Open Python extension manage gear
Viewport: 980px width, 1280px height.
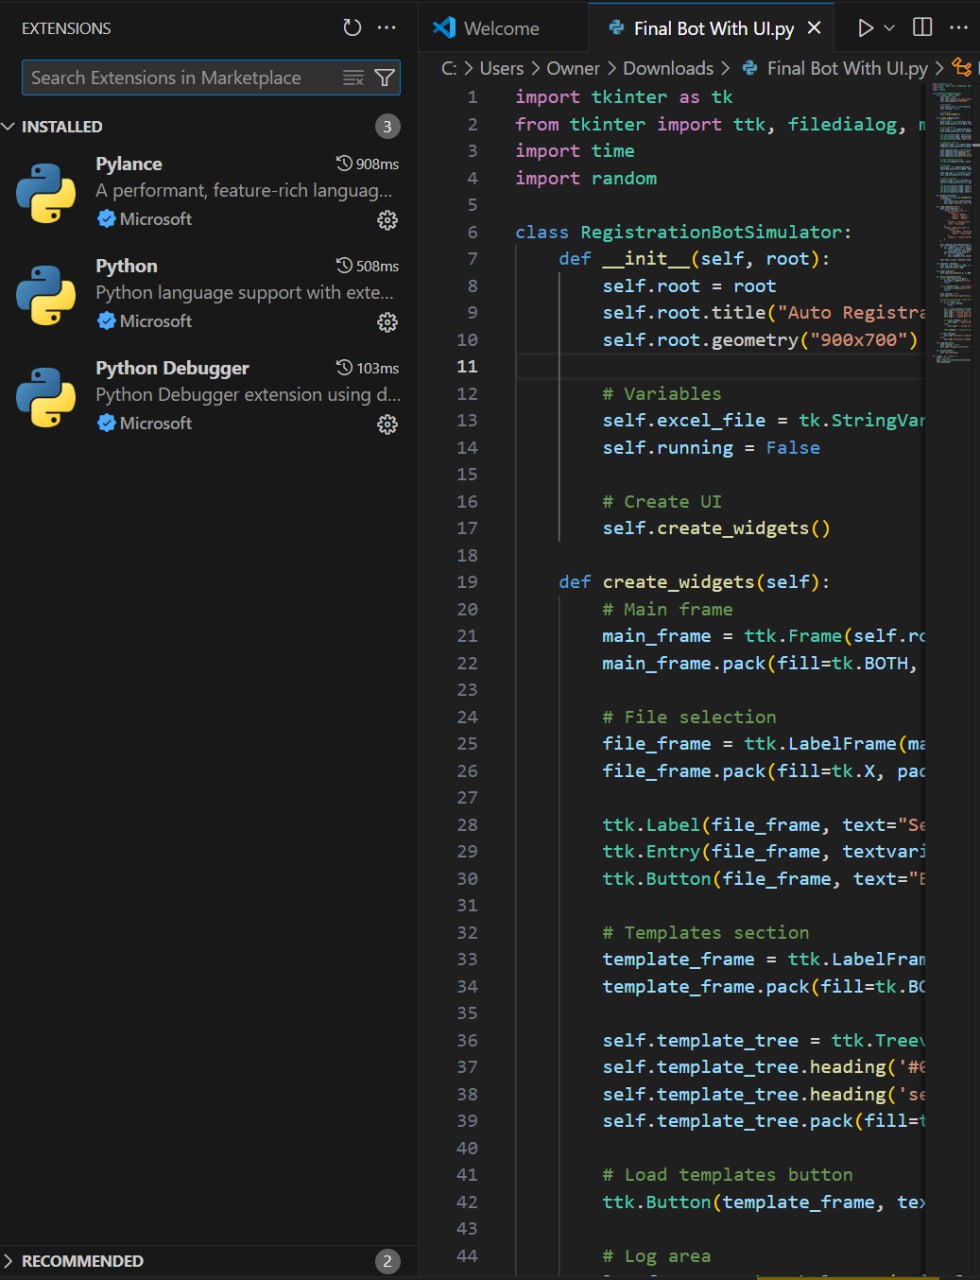pos(387,322)
